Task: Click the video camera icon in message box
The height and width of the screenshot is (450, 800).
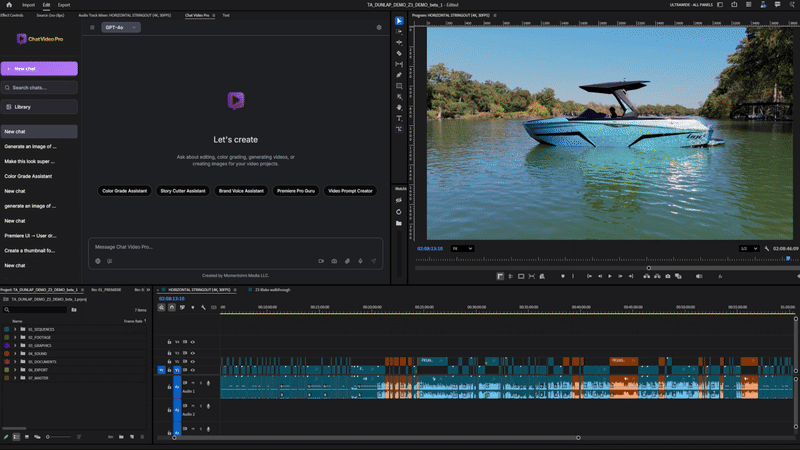Action: 321,261
